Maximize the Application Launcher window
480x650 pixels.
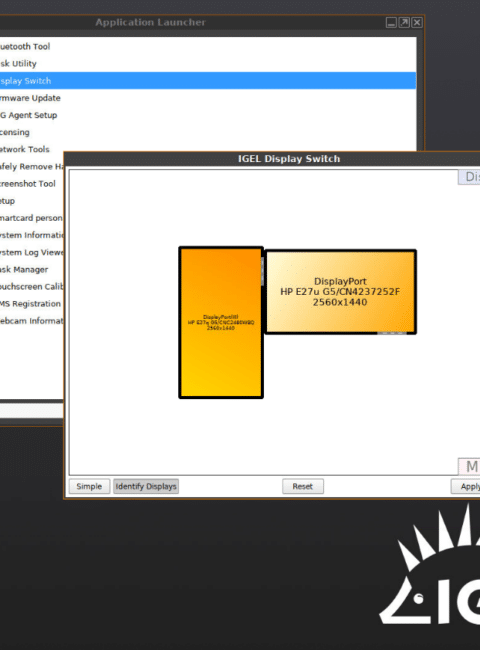[x=404, y=22]
